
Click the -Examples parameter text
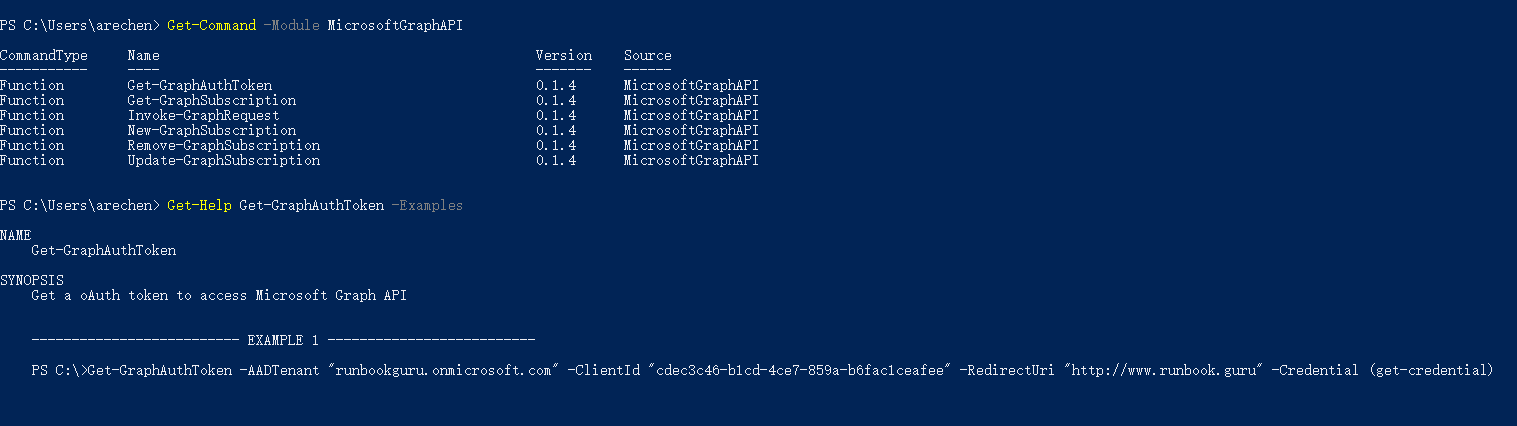tap(427, 205)
